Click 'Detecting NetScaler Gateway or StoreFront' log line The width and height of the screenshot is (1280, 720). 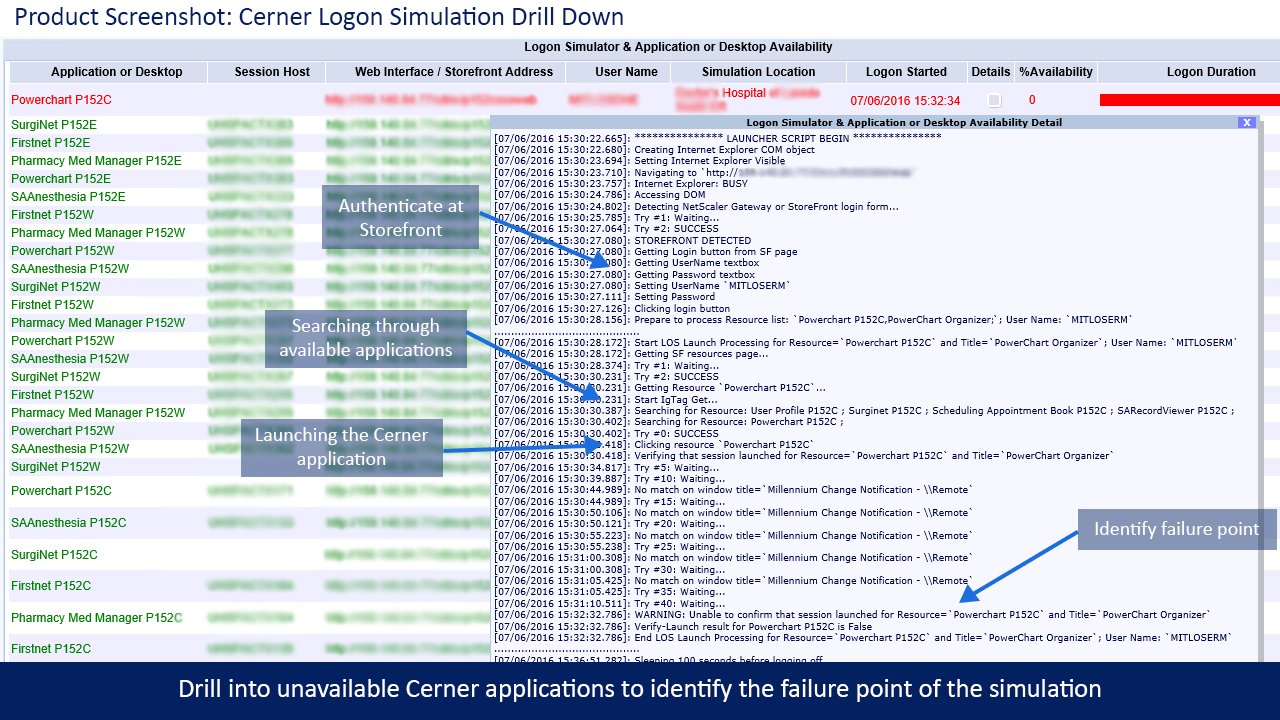click(x=696, y=207)
